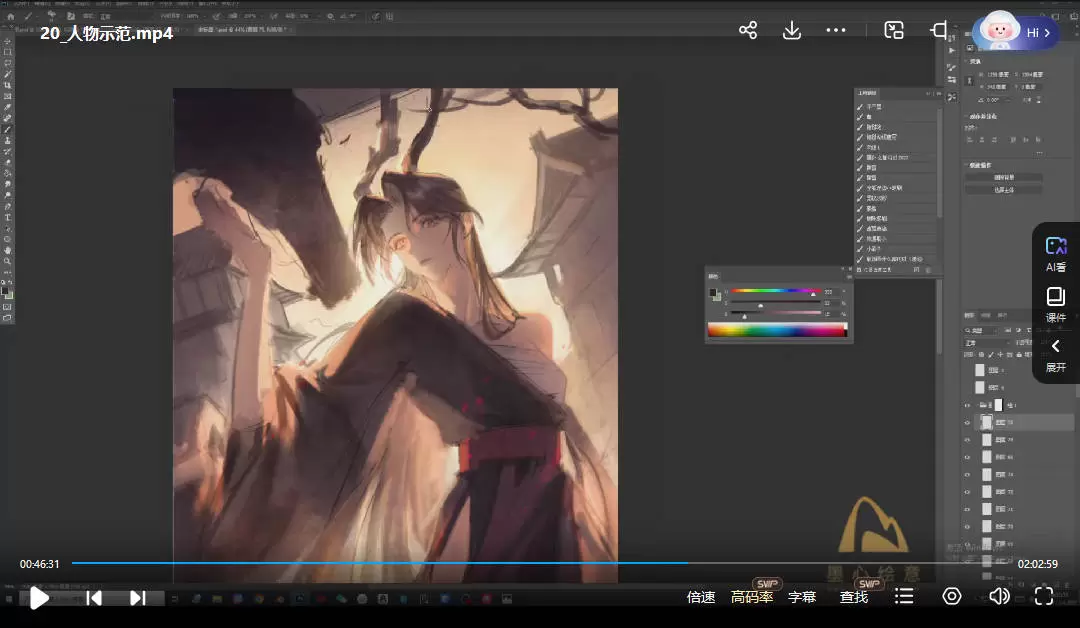1080x628 pixels.
Task: Pick a color from the spectrum bar
Action: click(x=777, y=331)
